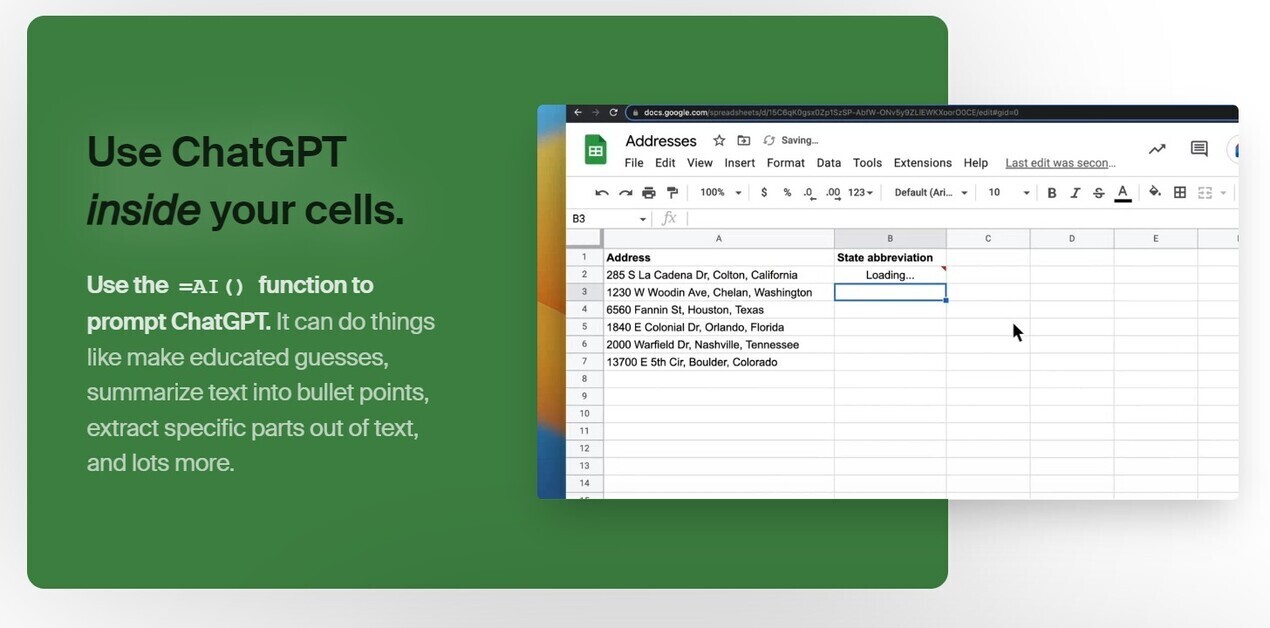Open the font size 10 dropdown
This screenshot has width=1270, height=628.
[1008, 193]
